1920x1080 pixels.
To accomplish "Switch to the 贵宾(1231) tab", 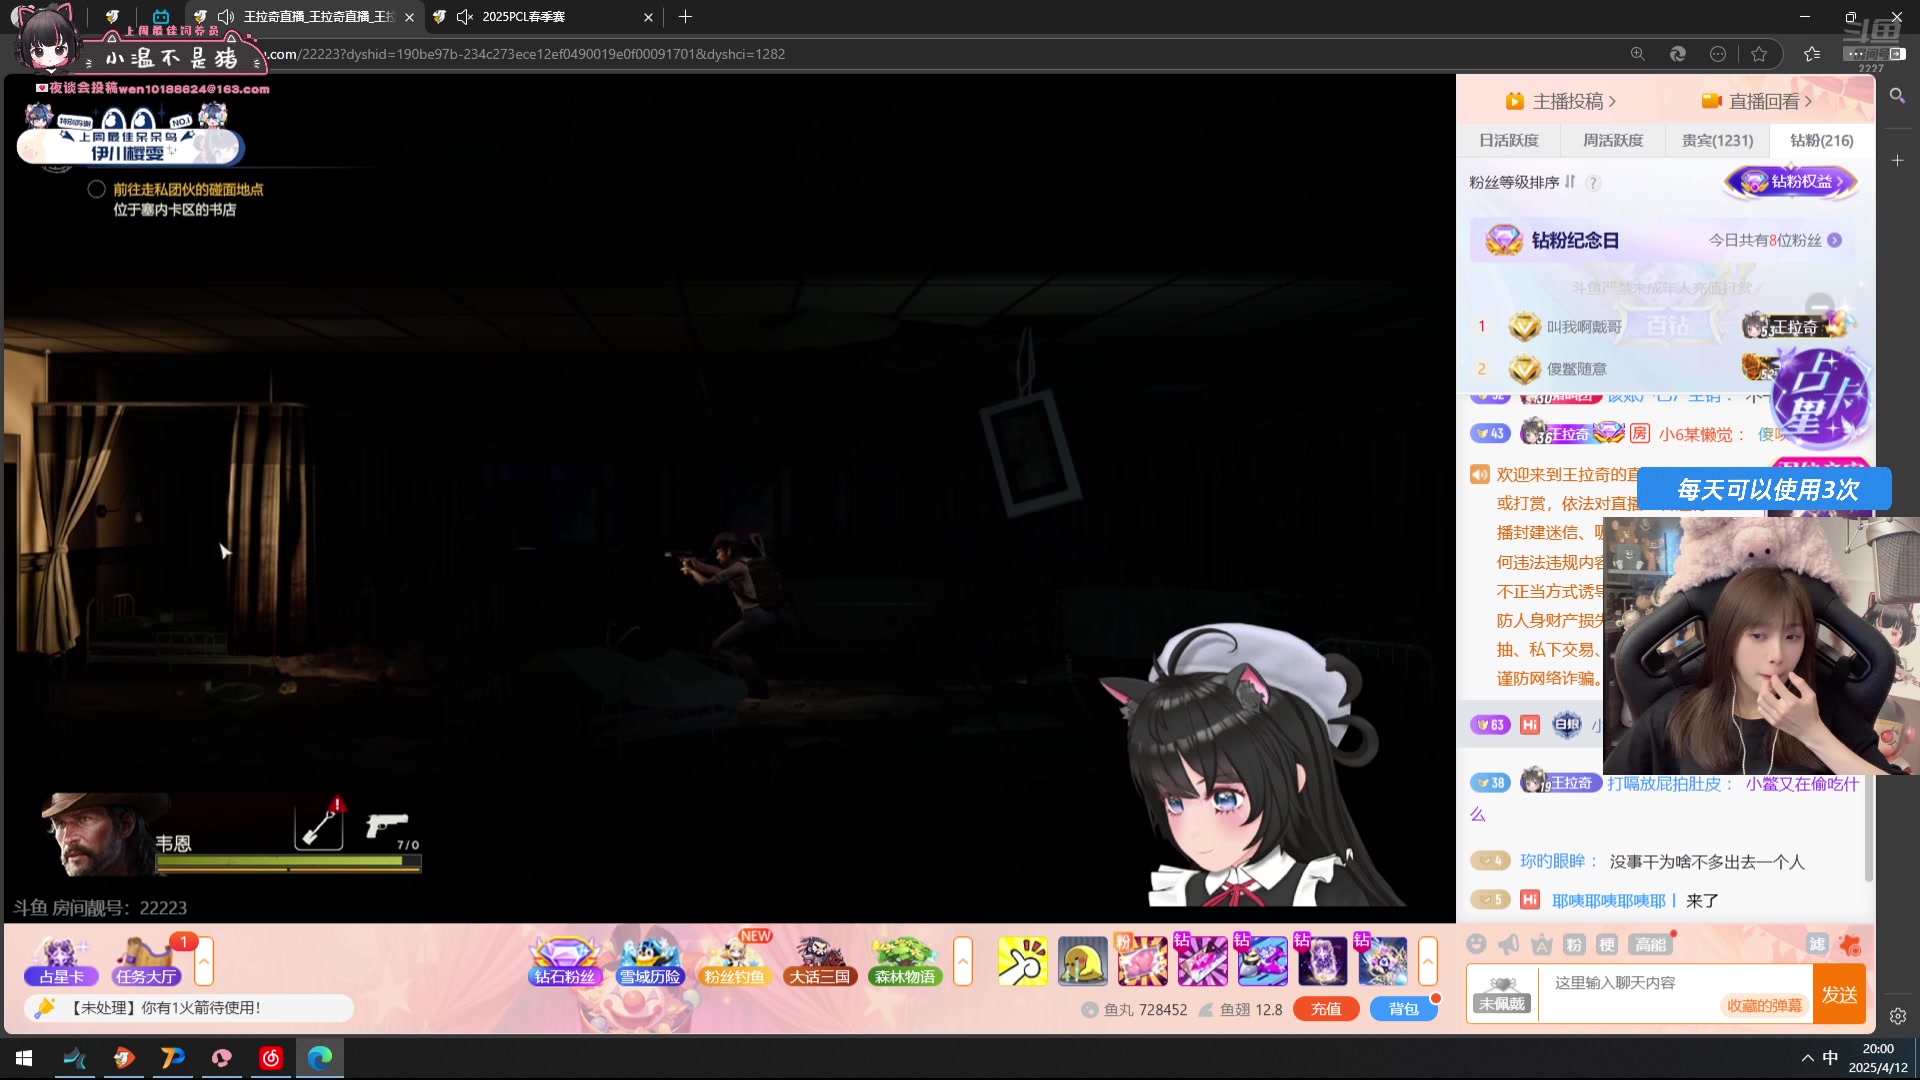I will click(x=1717, y=141).
